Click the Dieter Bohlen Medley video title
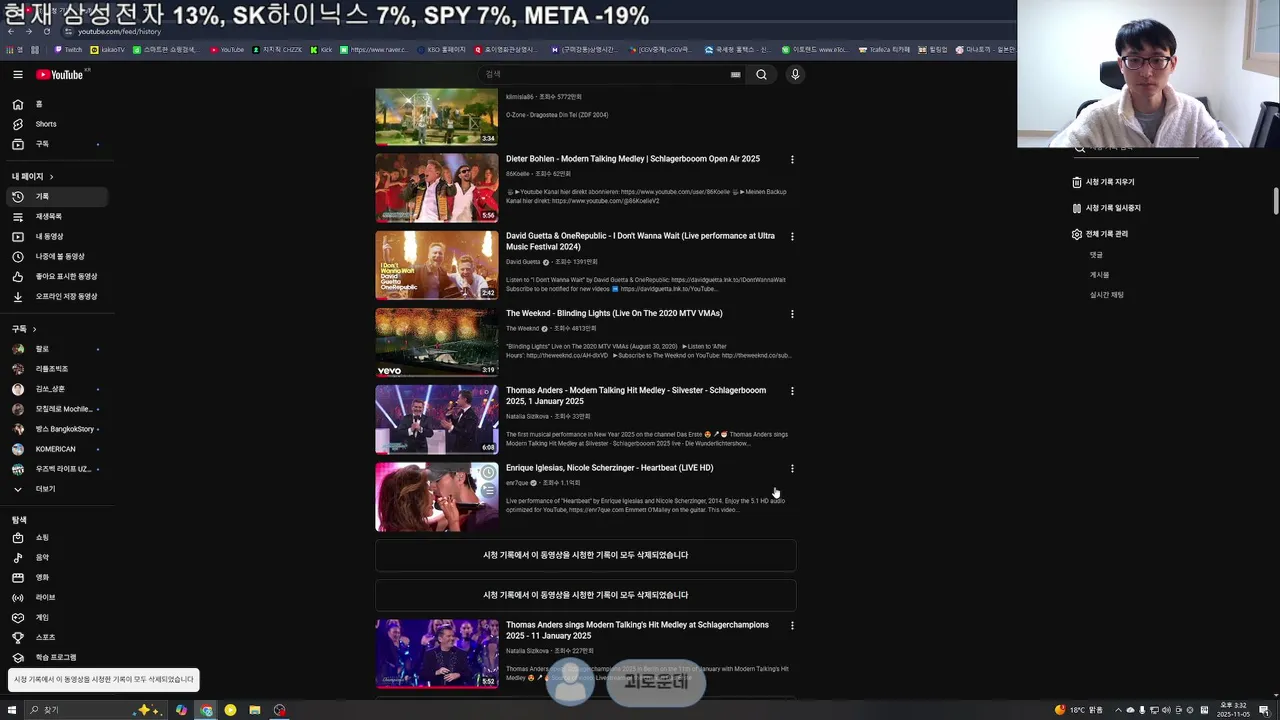1280x720 pixels. click(x=632, y=159)
